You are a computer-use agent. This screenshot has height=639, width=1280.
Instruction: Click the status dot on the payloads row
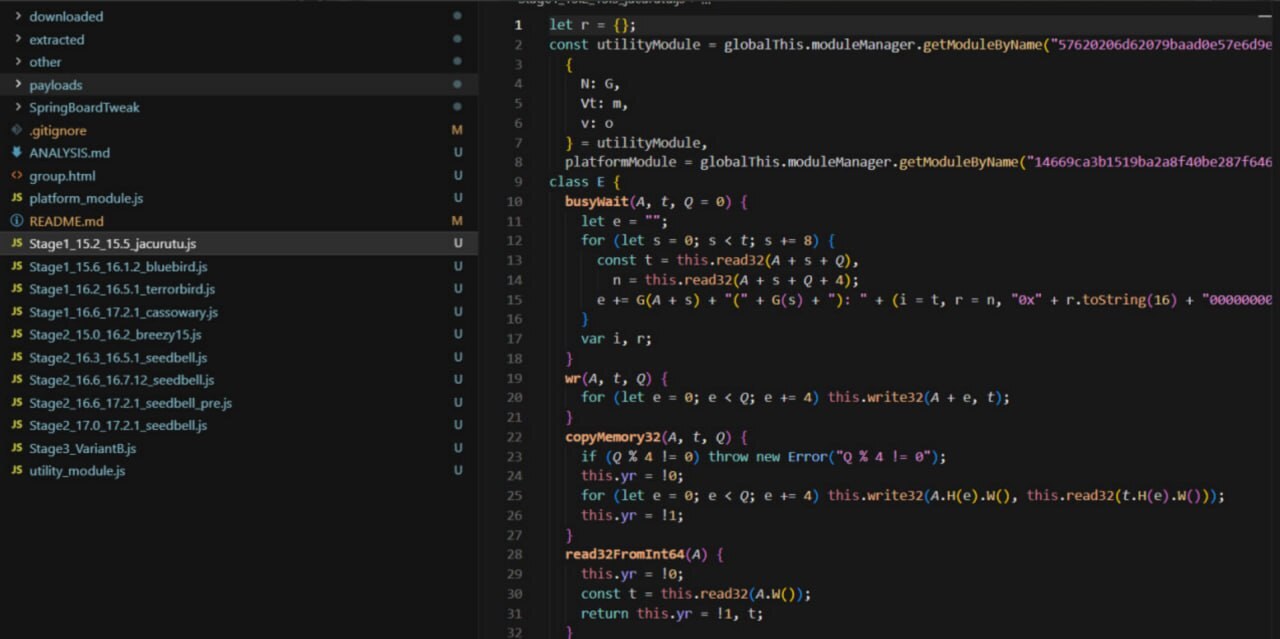tap(457, 85)
